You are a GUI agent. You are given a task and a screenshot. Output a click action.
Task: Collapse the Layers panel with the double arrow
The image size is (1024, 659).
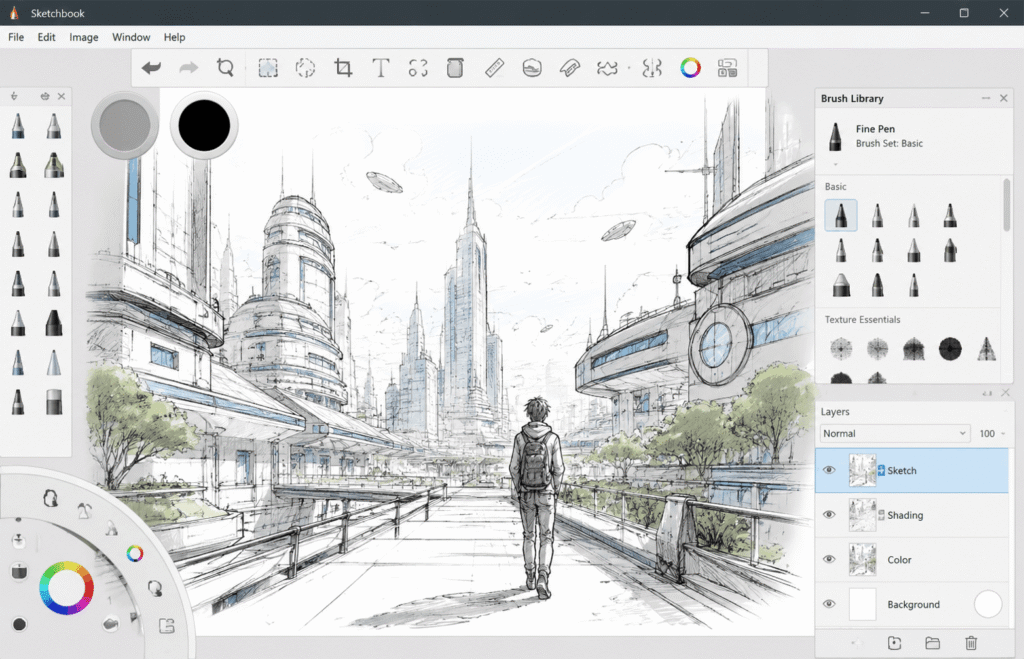pos(987,393)
